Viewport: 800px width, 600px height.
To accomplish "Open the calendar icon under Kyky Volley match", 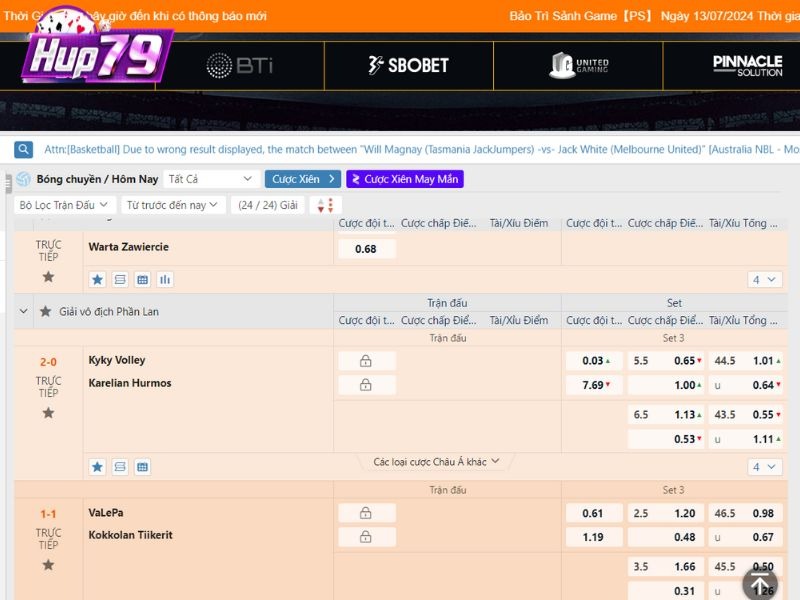I will pyautogui.click(x=142, y=467).
